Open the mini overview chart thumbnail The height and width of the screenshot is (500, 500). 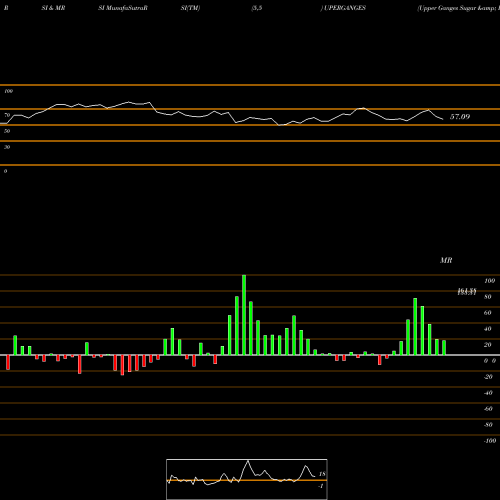(x=247, y=479)
